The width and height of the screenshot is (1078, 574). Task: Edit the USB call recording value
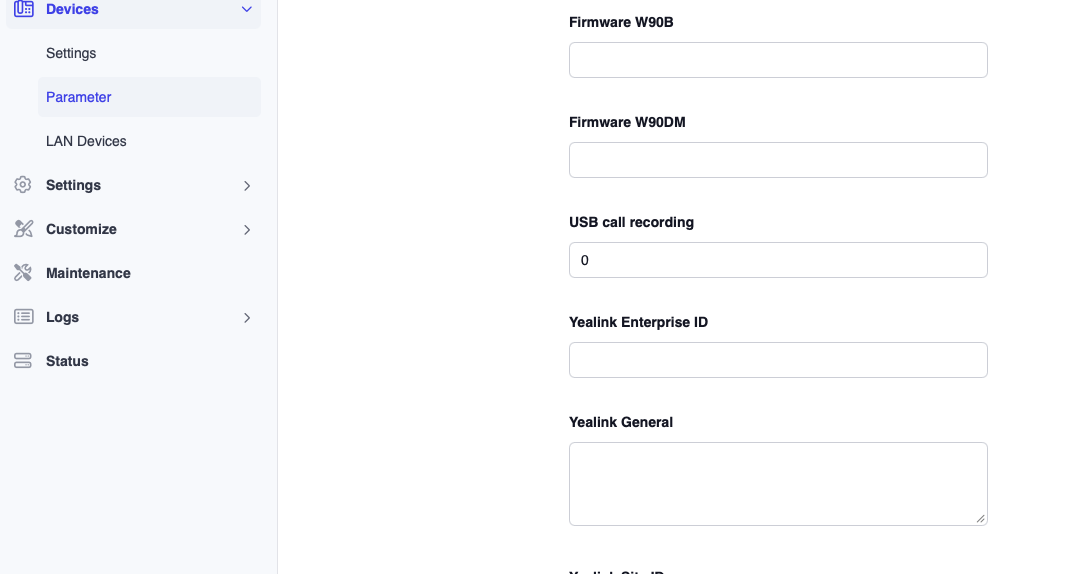click(778, 260)
